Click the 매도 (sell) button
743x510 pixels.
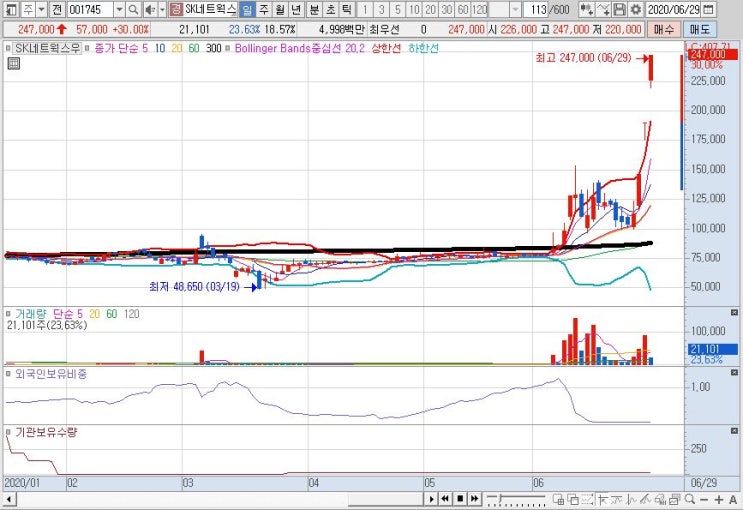click(x=699, y=29)
